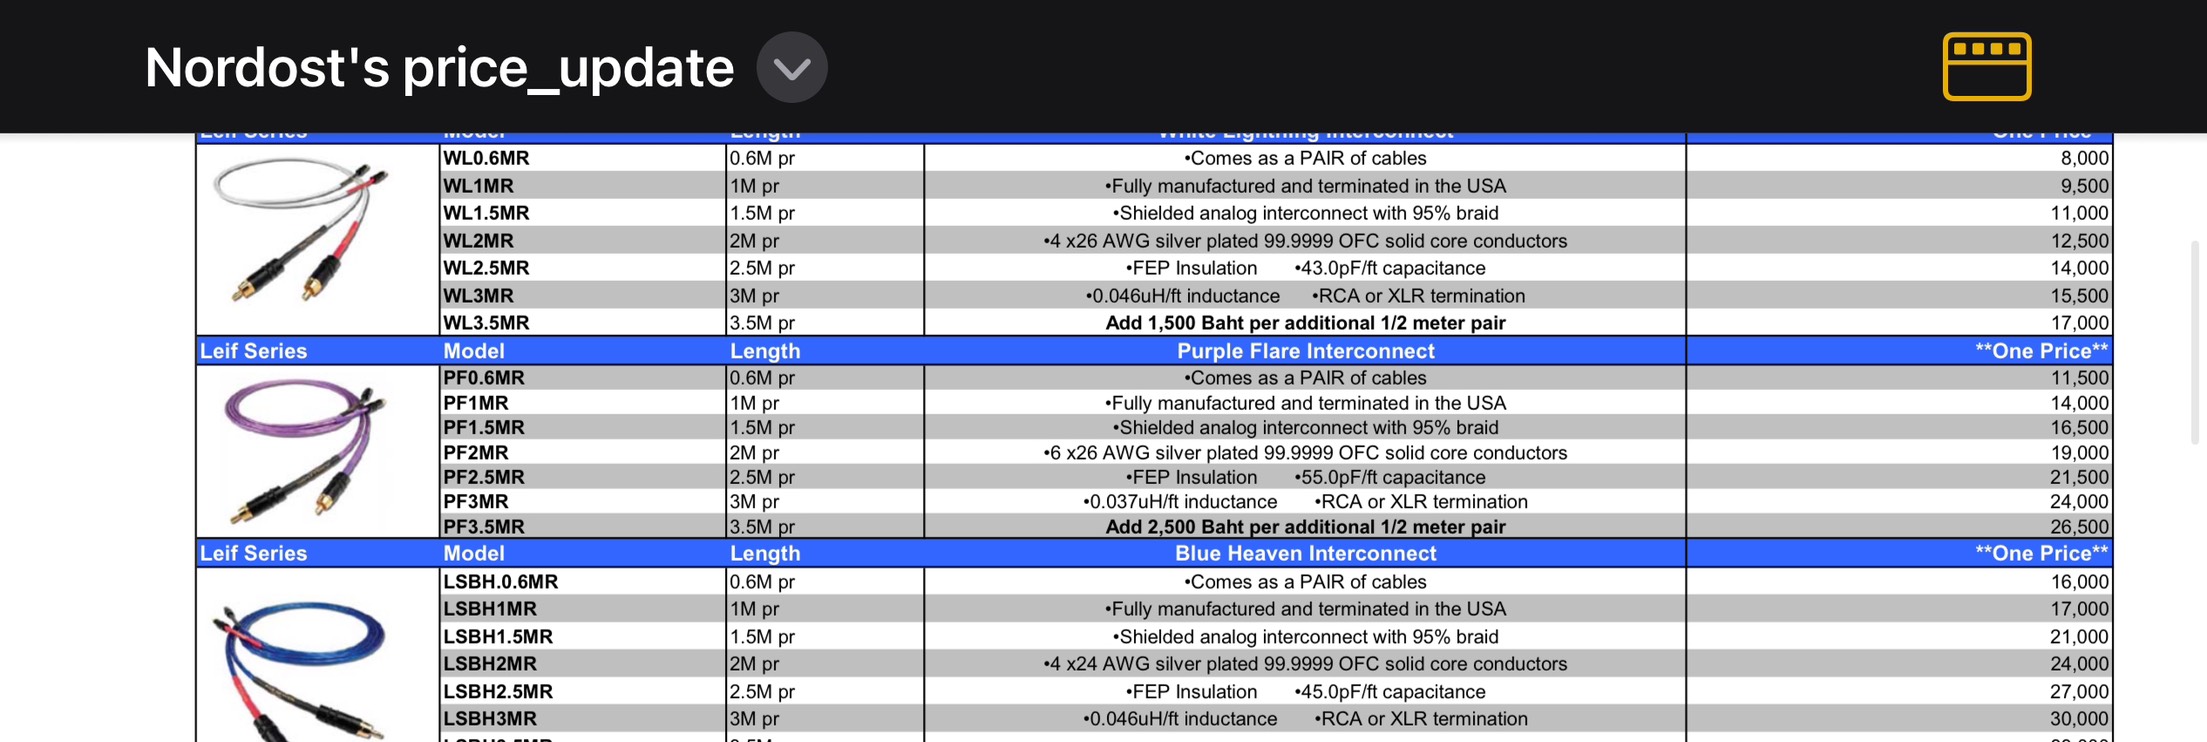Click the 16,500 price for PF1.5MR

click(2079, 427)
